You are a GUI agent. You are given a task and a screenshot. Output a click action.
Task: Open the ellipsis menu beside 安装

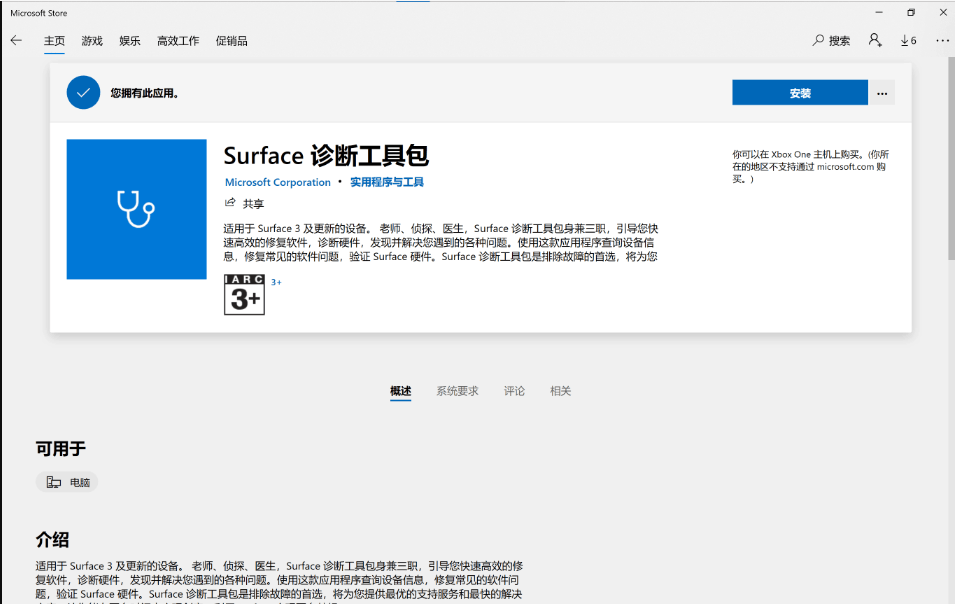[x=882, y=93]
